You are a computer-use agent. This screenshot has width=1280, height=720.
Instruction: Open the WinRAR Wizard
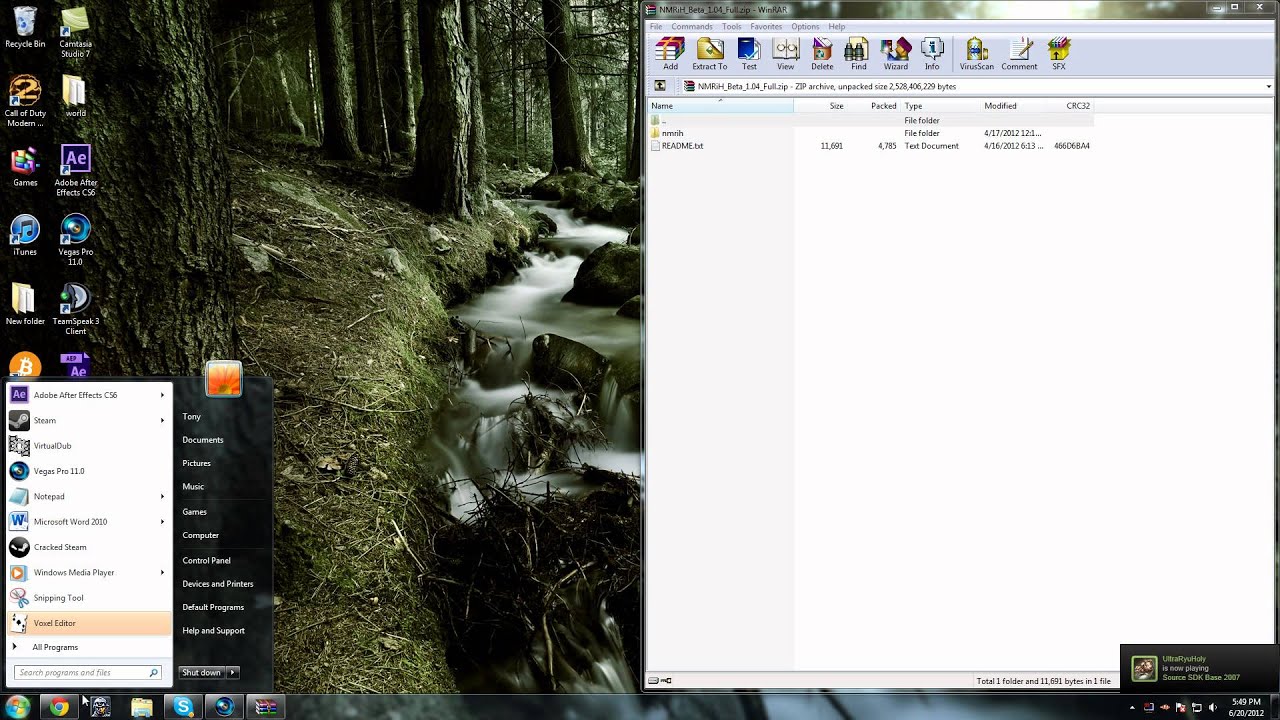coord(896,54)
